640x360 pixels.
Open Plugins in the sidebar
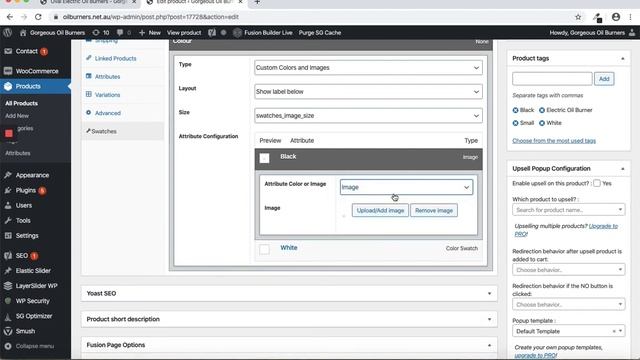click(26, 190)
